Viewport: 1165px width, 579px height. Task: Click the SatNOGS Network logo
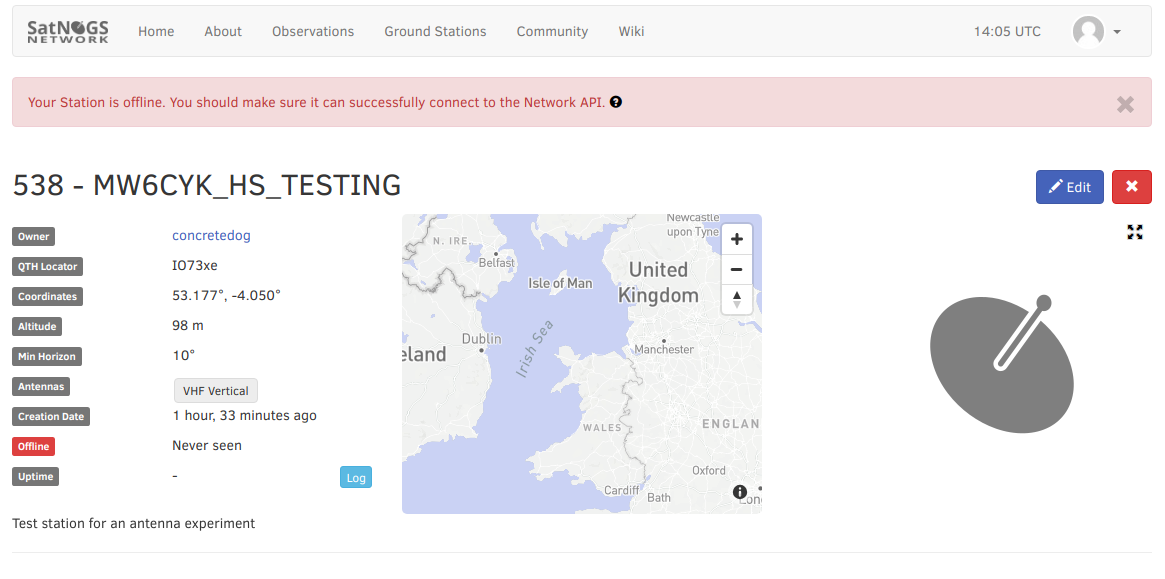[x=68, y=31]
